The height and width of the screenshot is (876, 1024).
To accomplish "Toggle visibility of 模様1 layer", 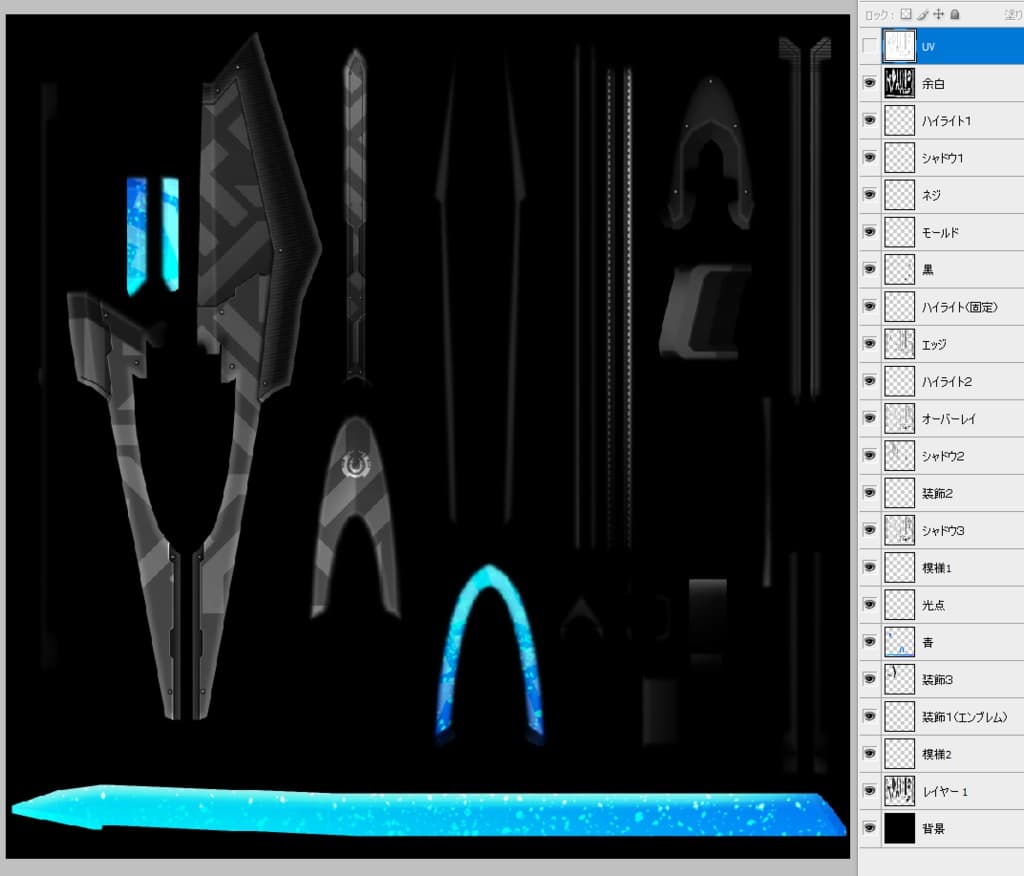I will click(x=869, y=567).
